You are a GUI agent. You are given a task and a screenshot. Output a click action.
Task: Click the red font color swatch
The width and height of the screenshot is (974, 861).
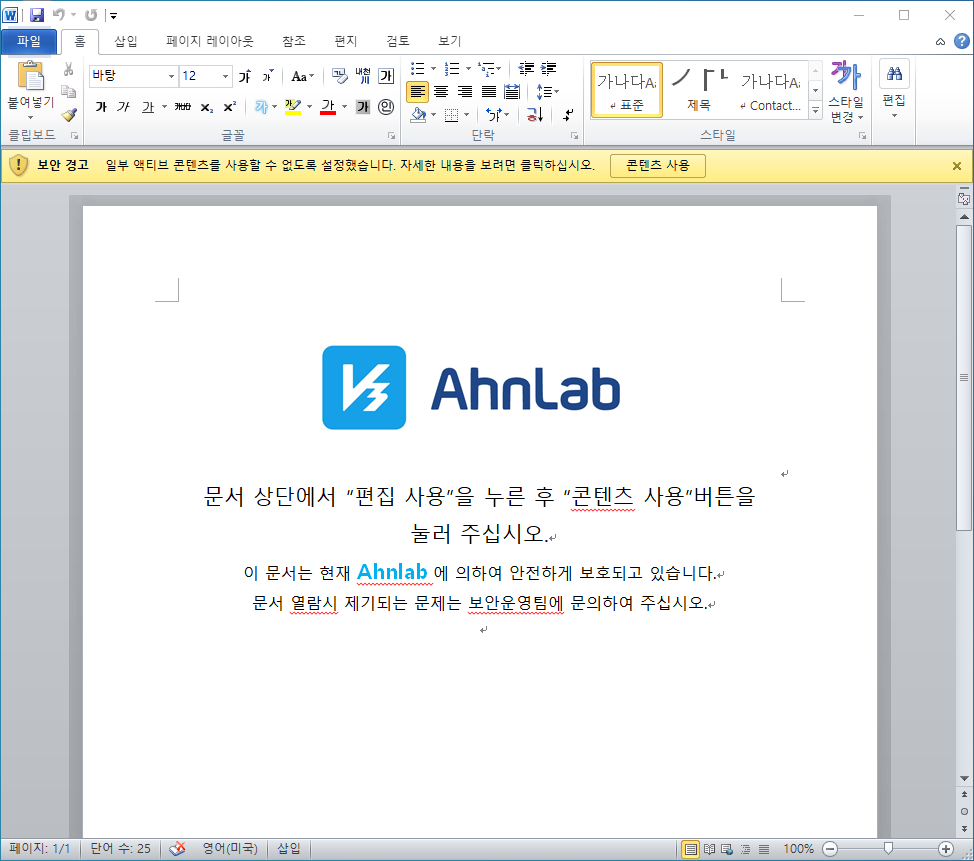[x=328, y=107]
